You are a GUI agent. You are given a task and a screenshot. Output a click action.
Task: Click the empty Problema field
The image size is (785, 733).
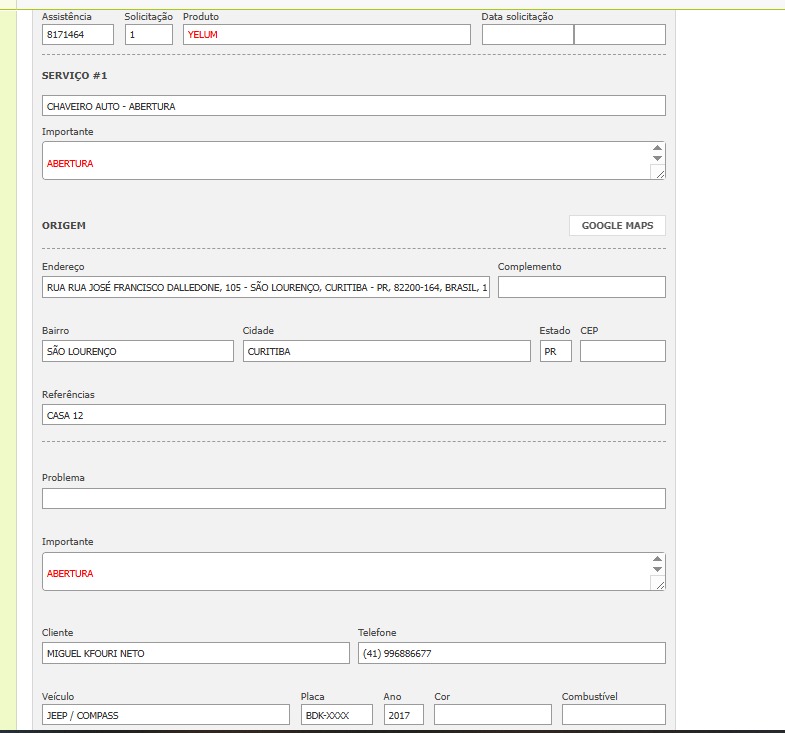[353, 499]
